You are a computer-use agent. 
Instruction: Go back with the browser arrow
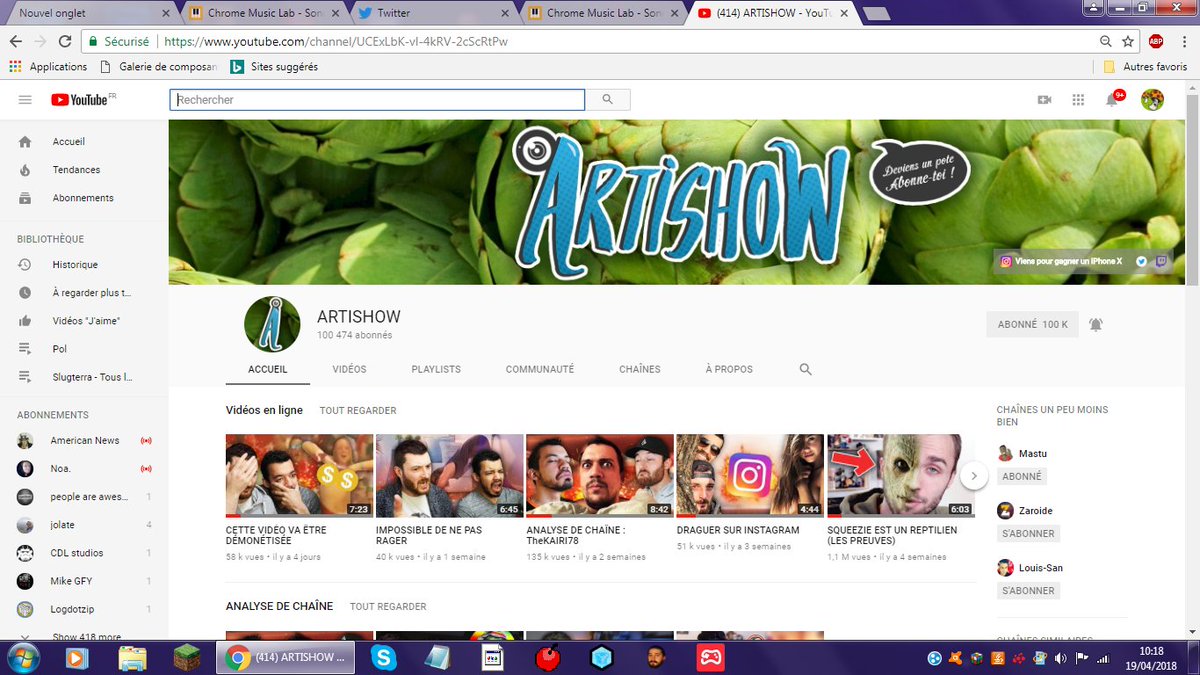click(x=16, y=42)
